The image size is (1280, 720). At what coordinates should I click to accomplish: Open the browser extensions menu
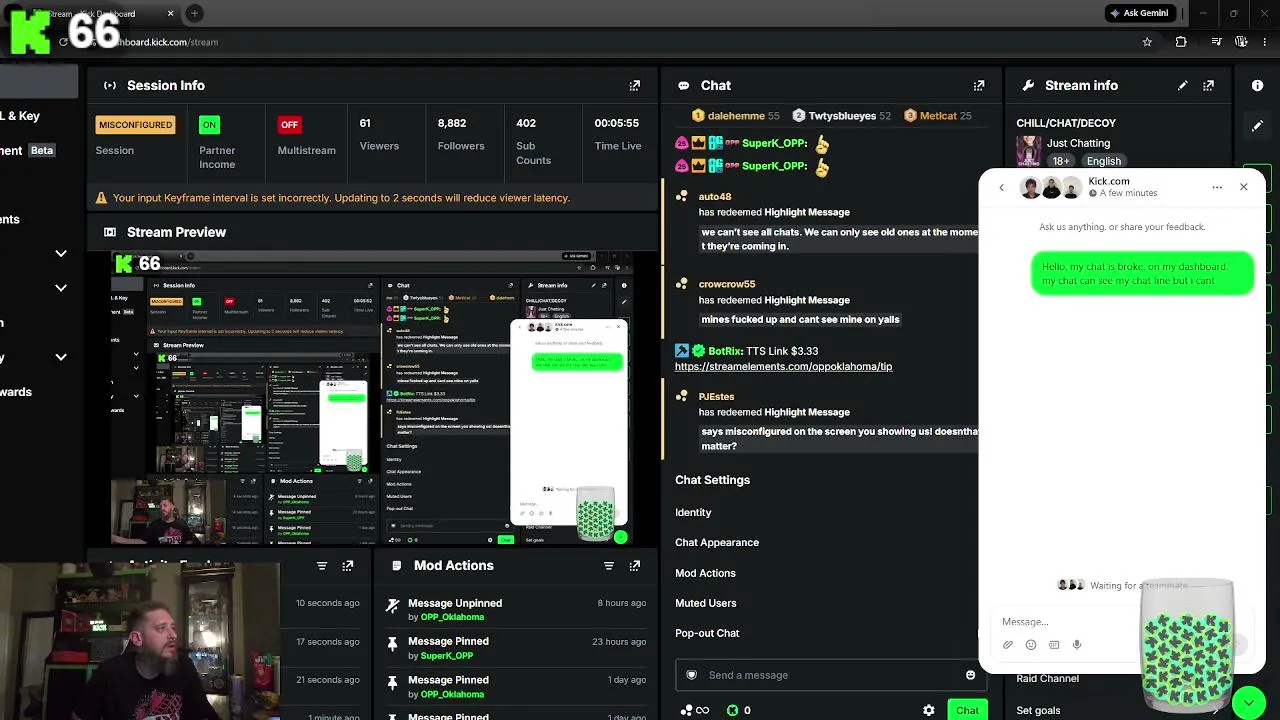1181,42
